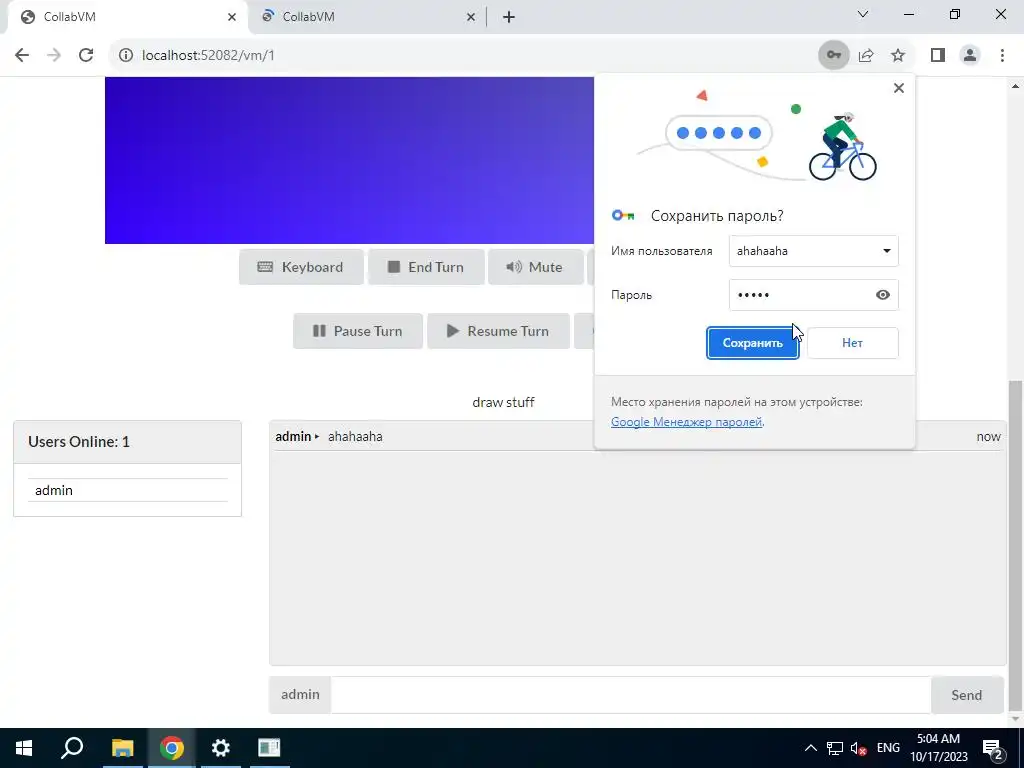The height and width of the screenshot is (768, 1024).
Task: Click the chat message input field
Action: tap(630, 695)
